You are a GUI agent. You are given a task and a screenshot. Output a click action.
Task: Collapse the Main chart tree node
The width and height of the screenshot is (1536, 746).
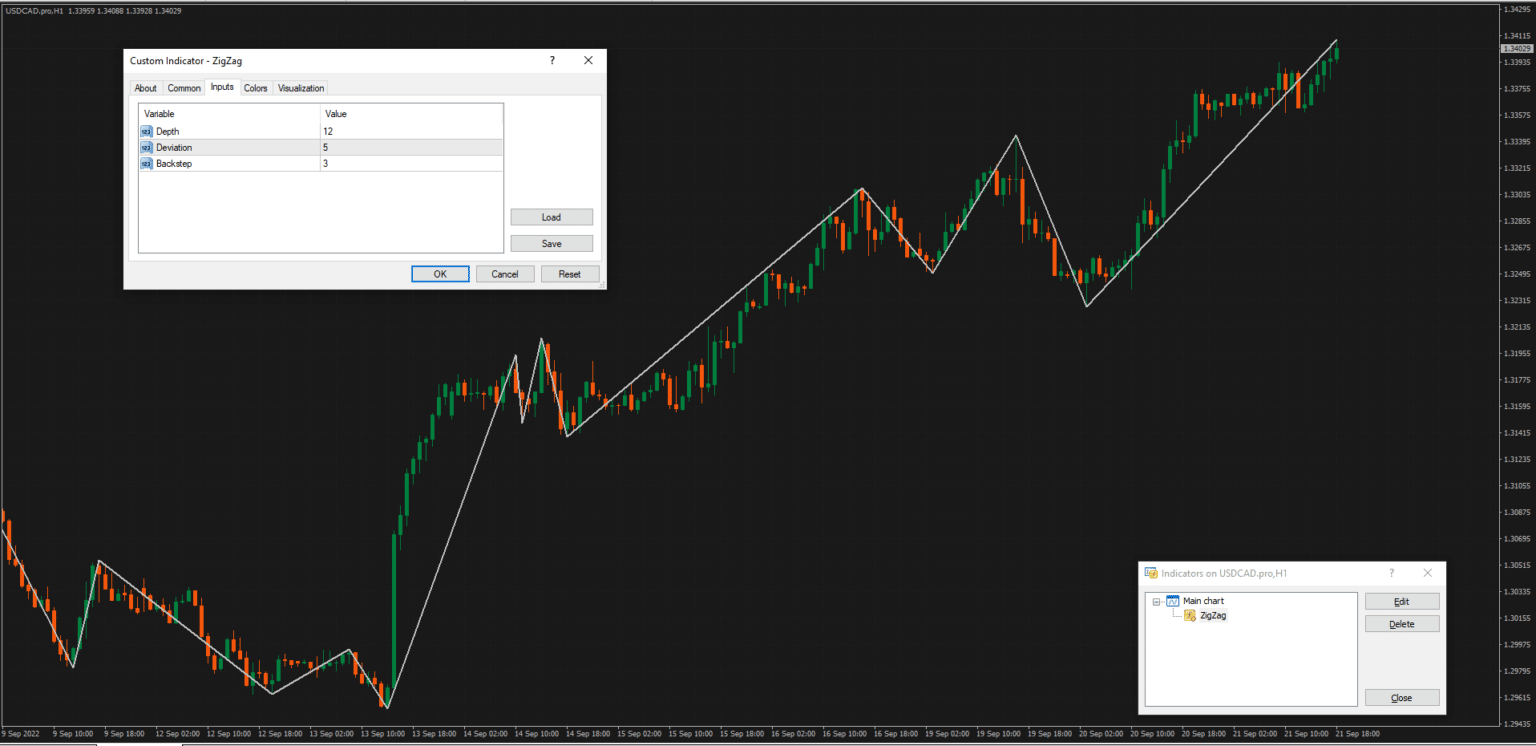tap(1157, 601)
